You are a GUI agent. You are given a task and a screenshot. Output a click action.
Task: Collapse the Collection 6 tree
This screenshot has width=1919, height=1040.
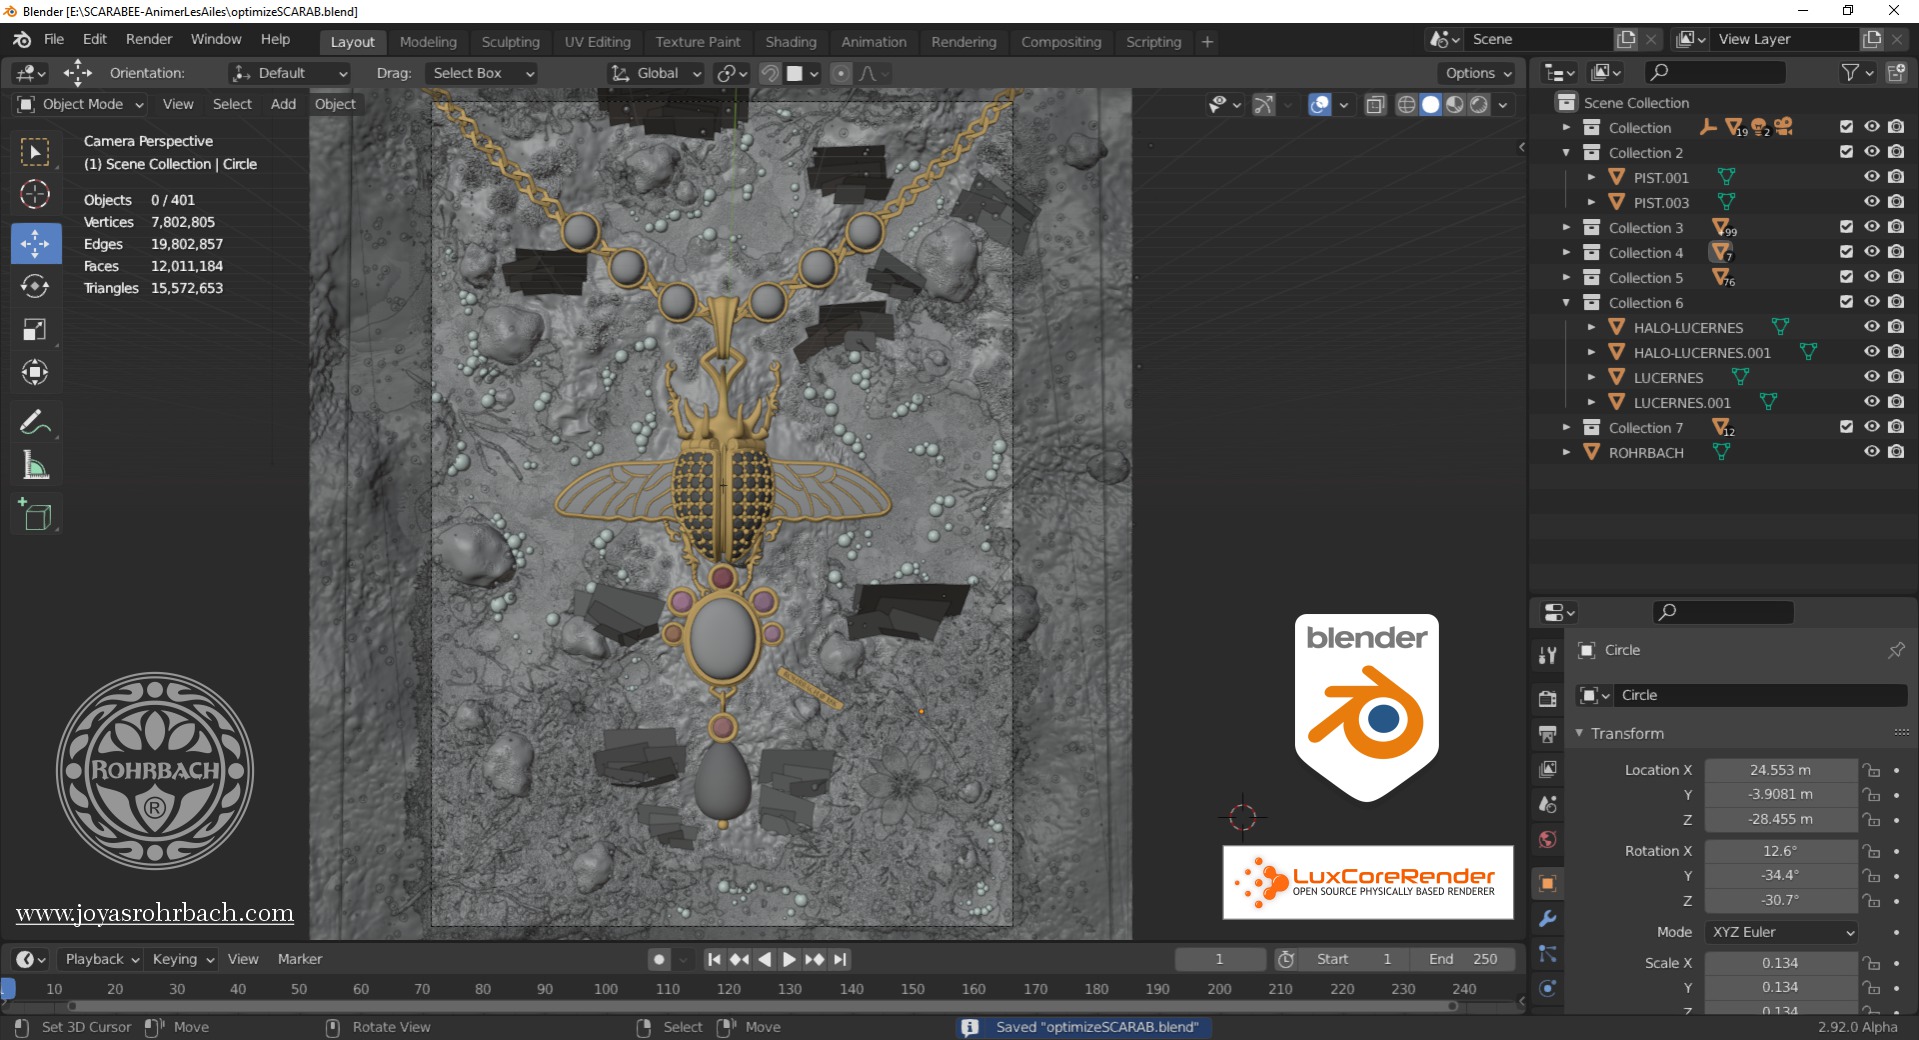pos(1566,303)
